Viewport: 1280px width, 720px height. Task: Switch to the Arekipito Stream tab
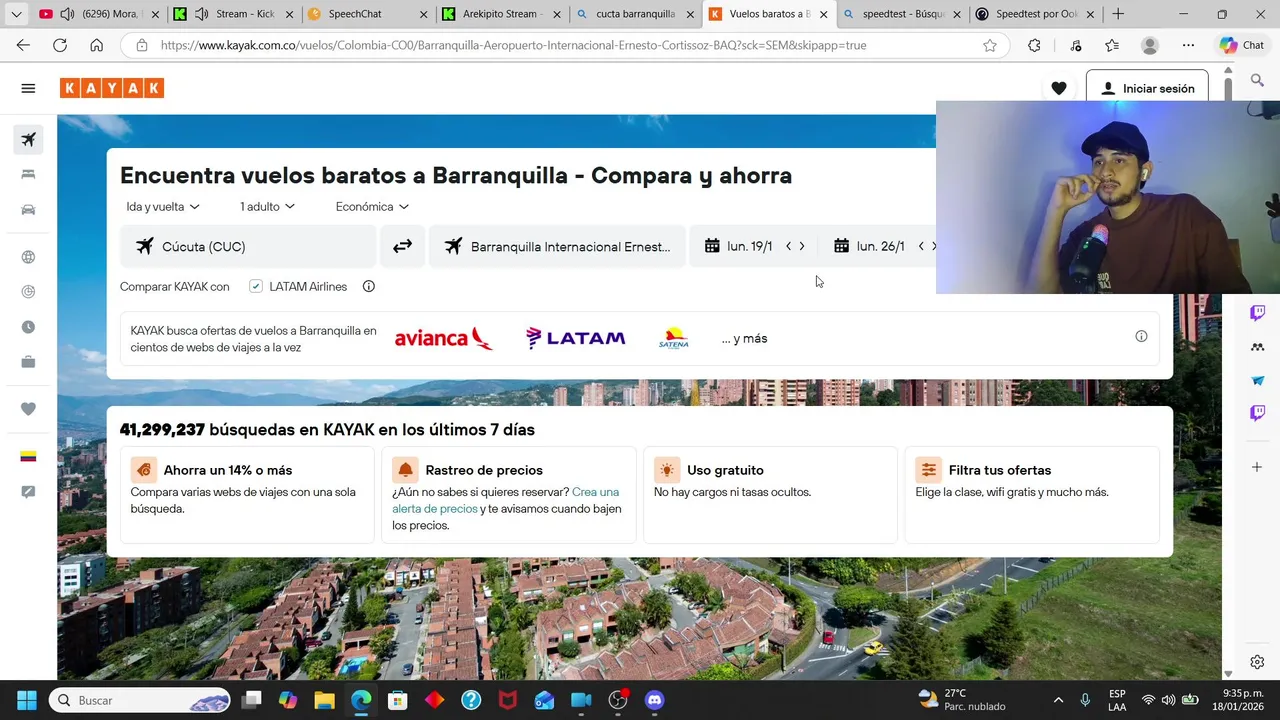pos(501,14)
